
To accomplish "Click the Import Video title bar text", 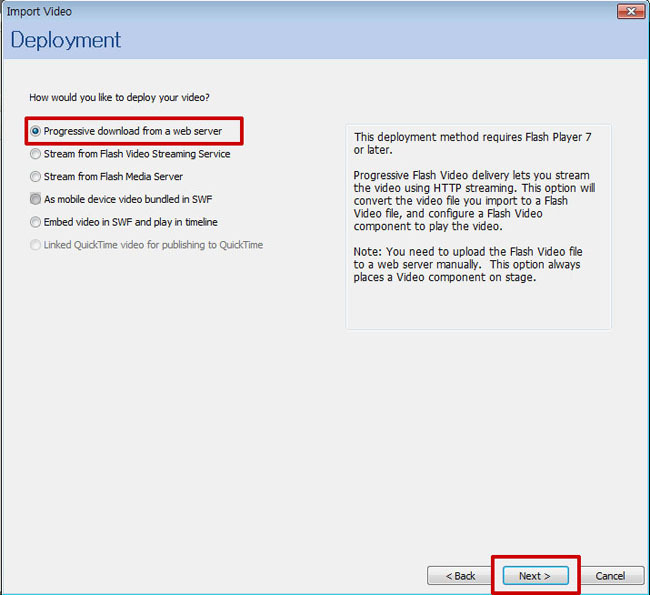I will tap(39, 12).
